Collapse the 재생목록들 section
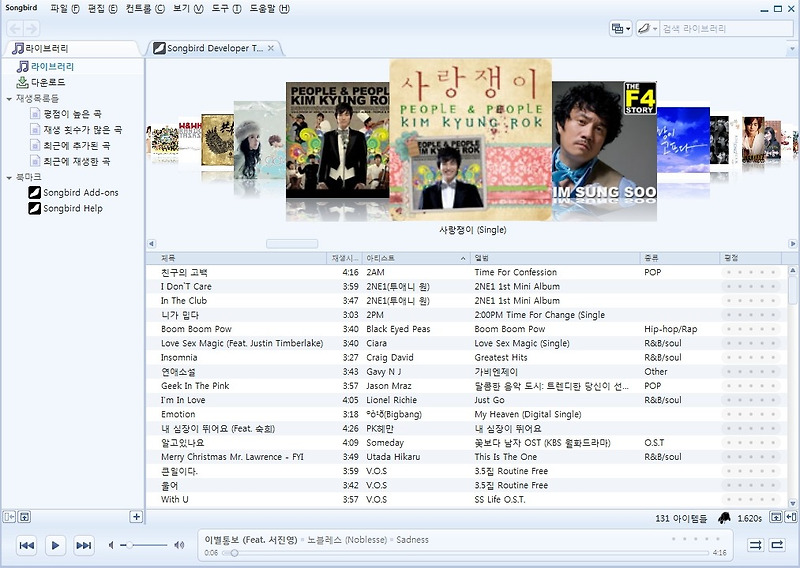The width and height of the screenshot is (800, 568). pyautogui.click(x=9, y=98)
